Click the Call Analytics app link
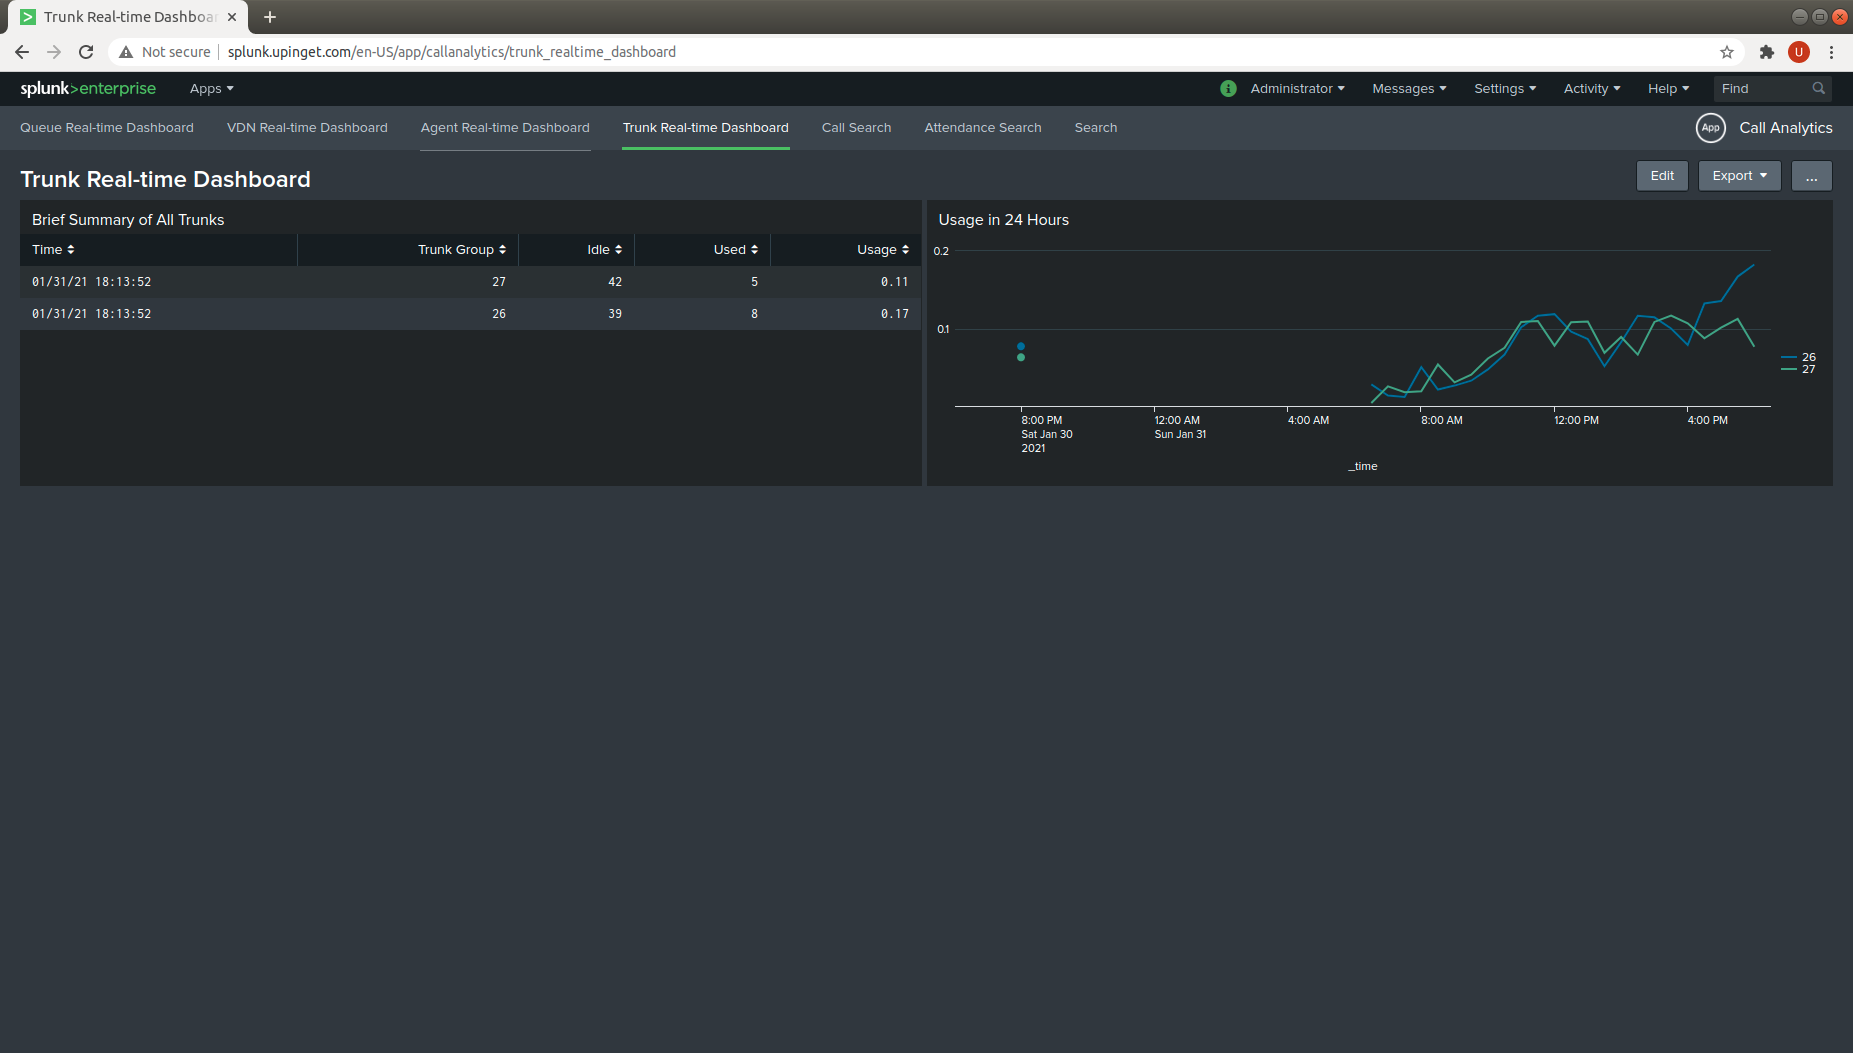 tap(1786, 128)
